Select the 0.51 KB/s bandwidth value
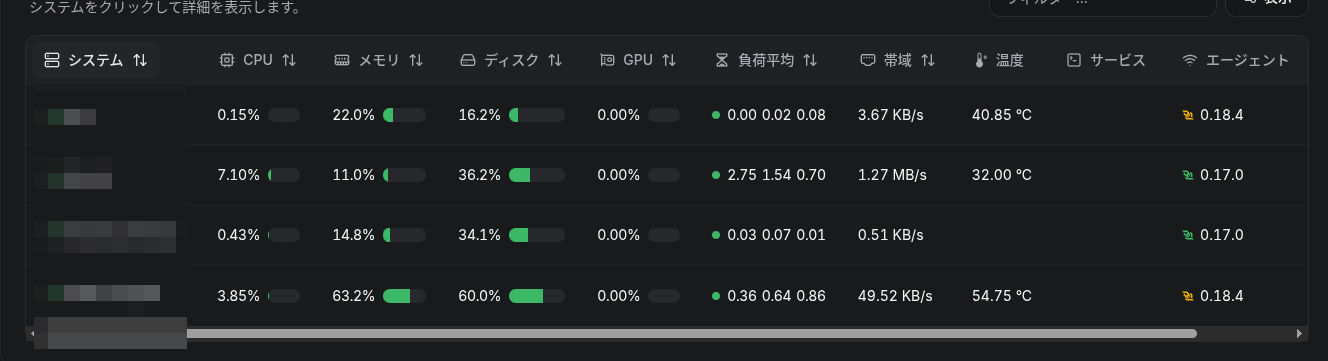The width and height of the screenshot is (1328, 361). (891, 235)
